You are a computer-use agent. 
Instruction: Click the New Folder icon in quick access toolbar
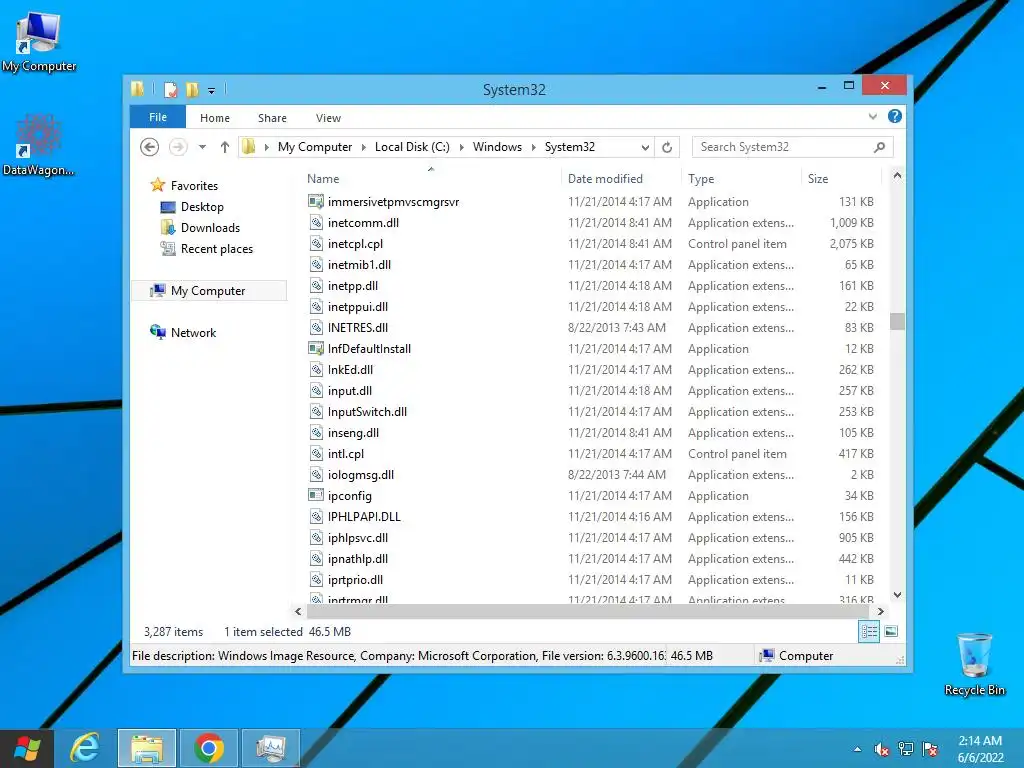pos(192,89)
